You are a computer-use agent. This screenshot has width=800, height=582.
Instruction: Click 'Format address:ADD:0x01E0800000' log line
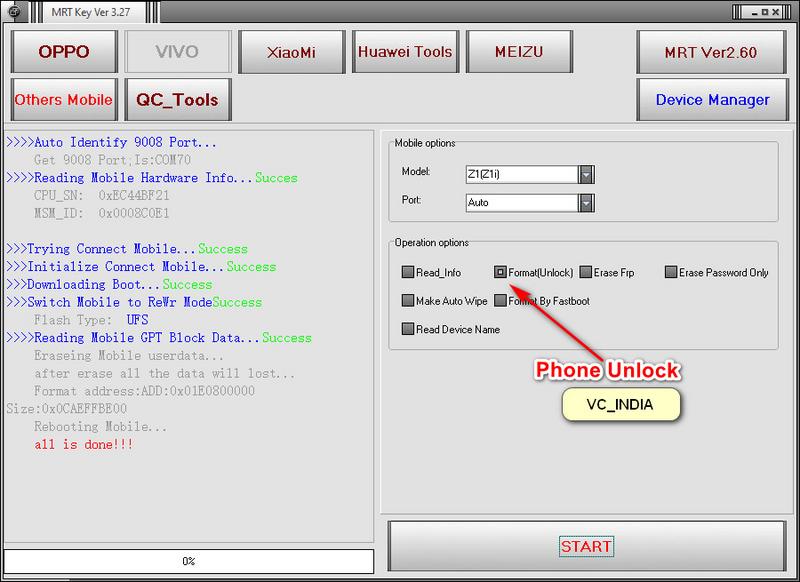coord(144,391)
